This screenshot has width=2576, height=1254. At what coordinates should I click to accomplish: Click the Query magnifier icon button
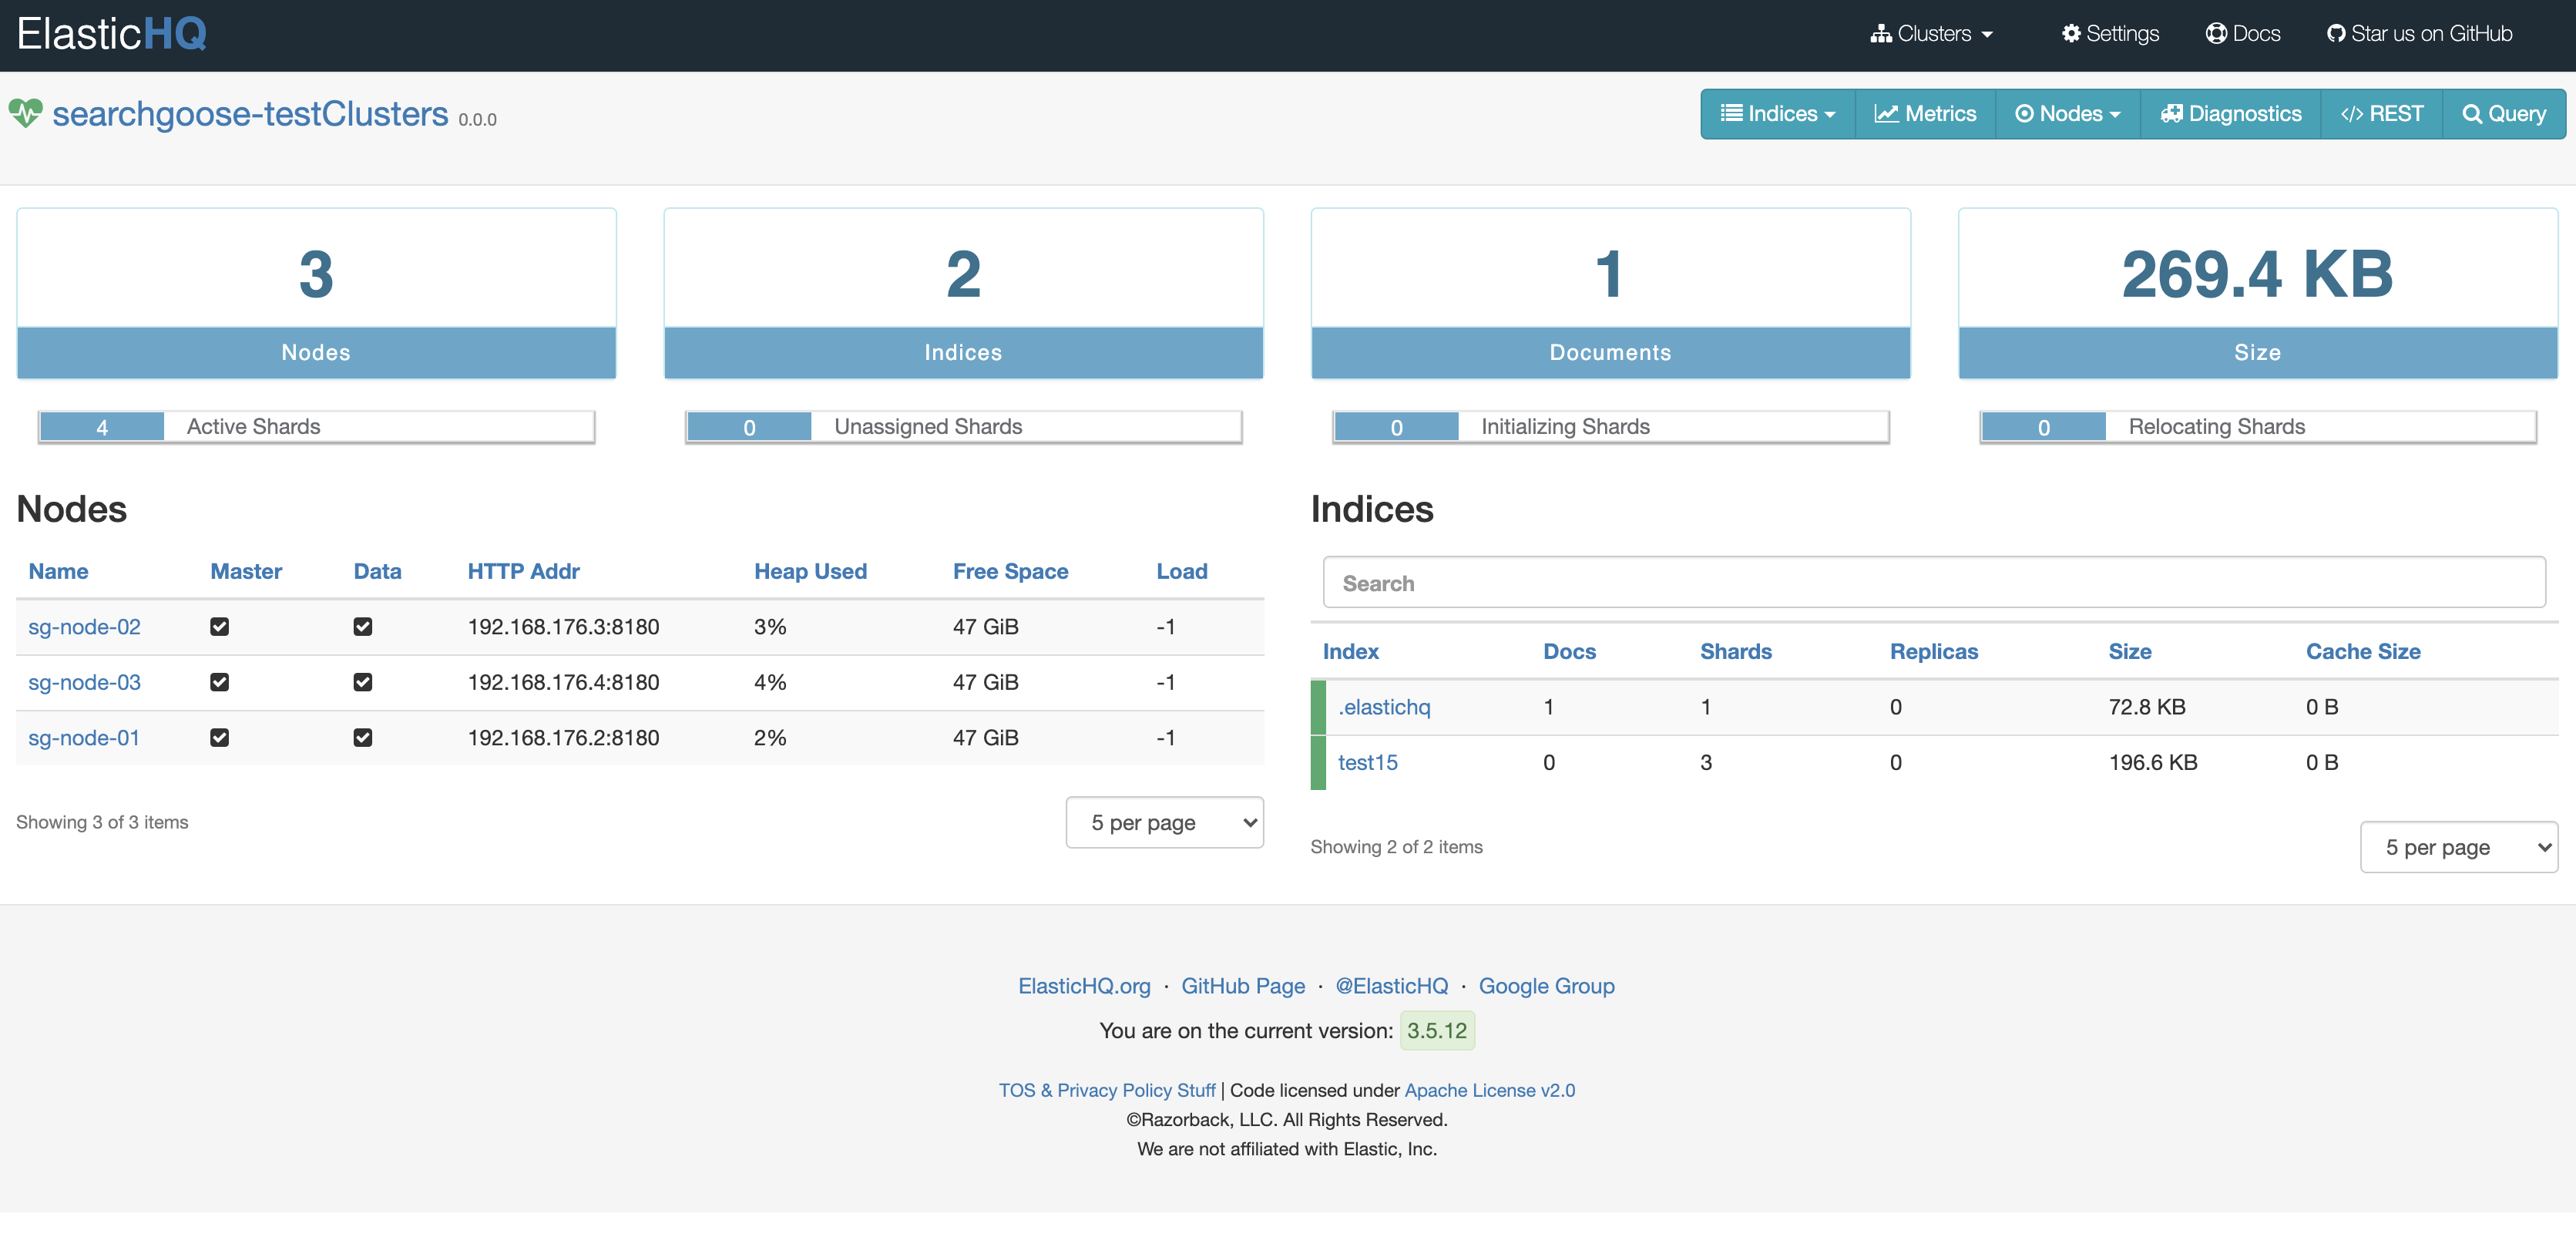coord(2472,114)
